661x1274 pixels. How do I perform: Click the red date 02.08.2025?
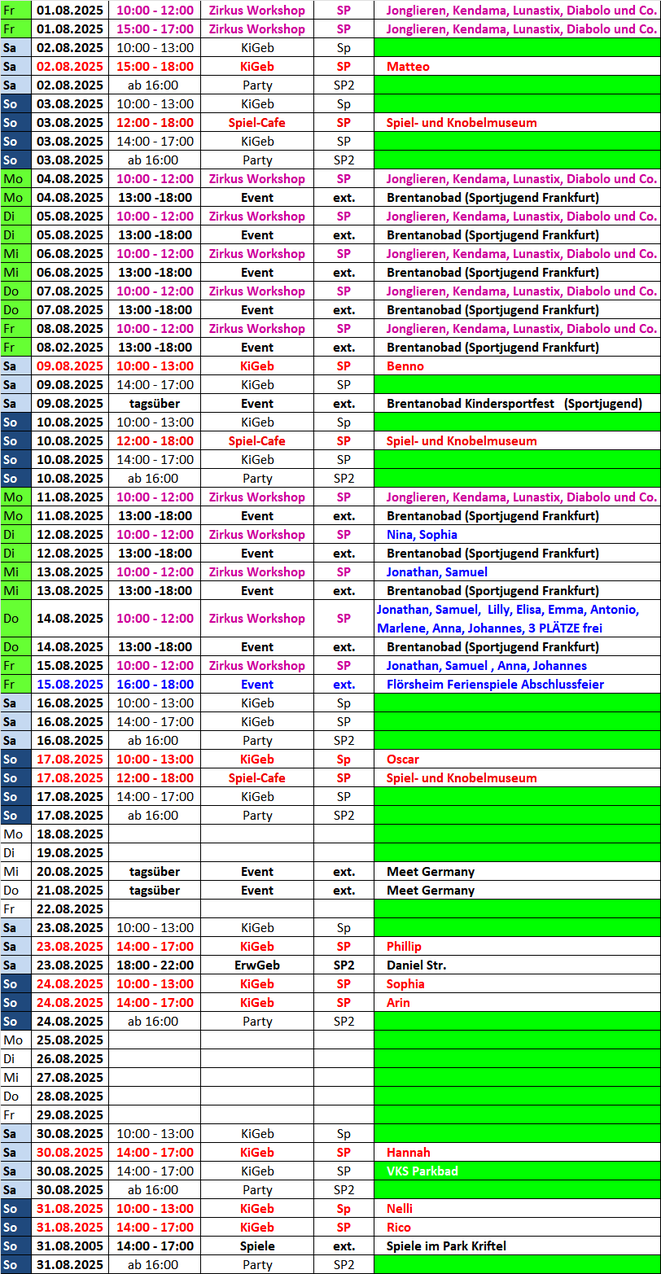(x=69, y=66)
